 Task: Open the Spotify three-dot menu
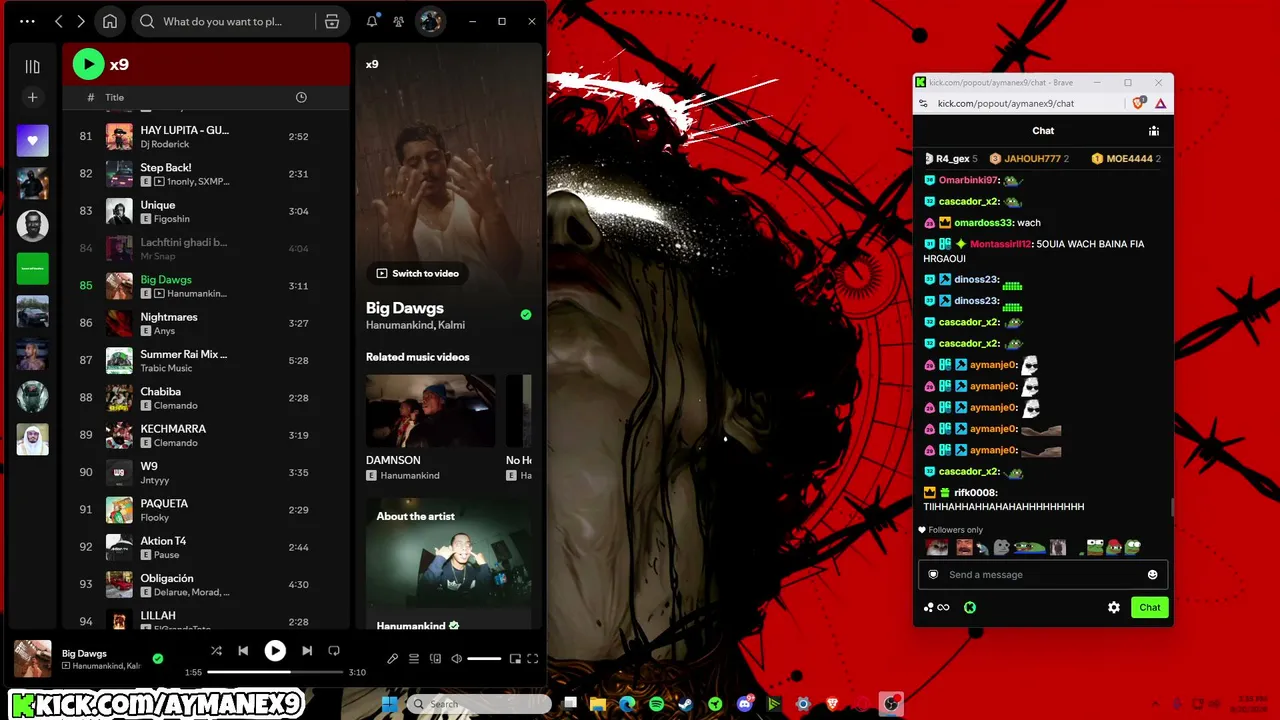[x=27, y=21]
